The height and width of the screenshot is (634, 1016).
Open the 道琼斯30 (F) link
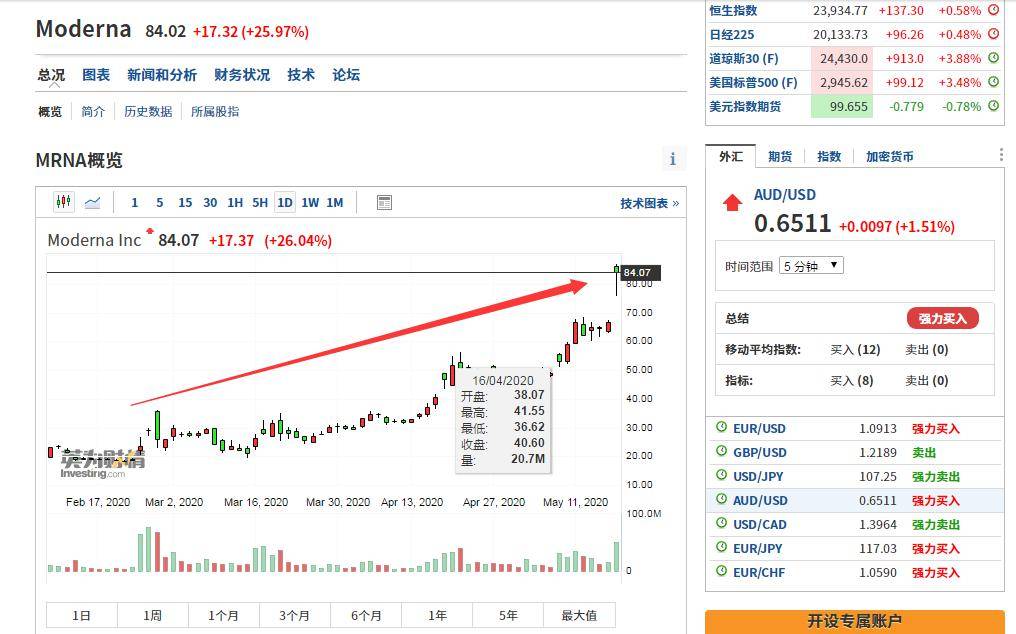(x=744, y=58)
